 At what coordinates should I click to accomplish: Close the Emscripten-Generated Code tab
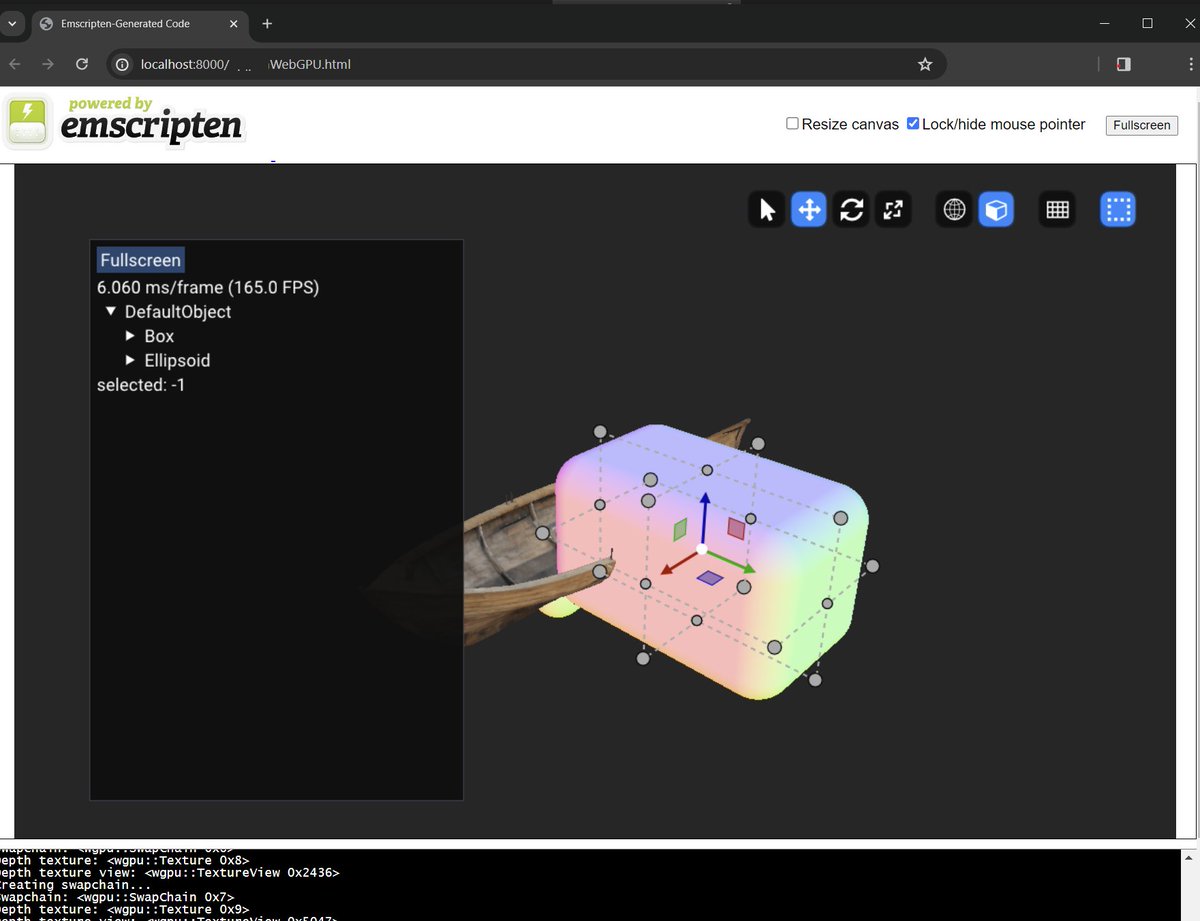click(236, 23)
